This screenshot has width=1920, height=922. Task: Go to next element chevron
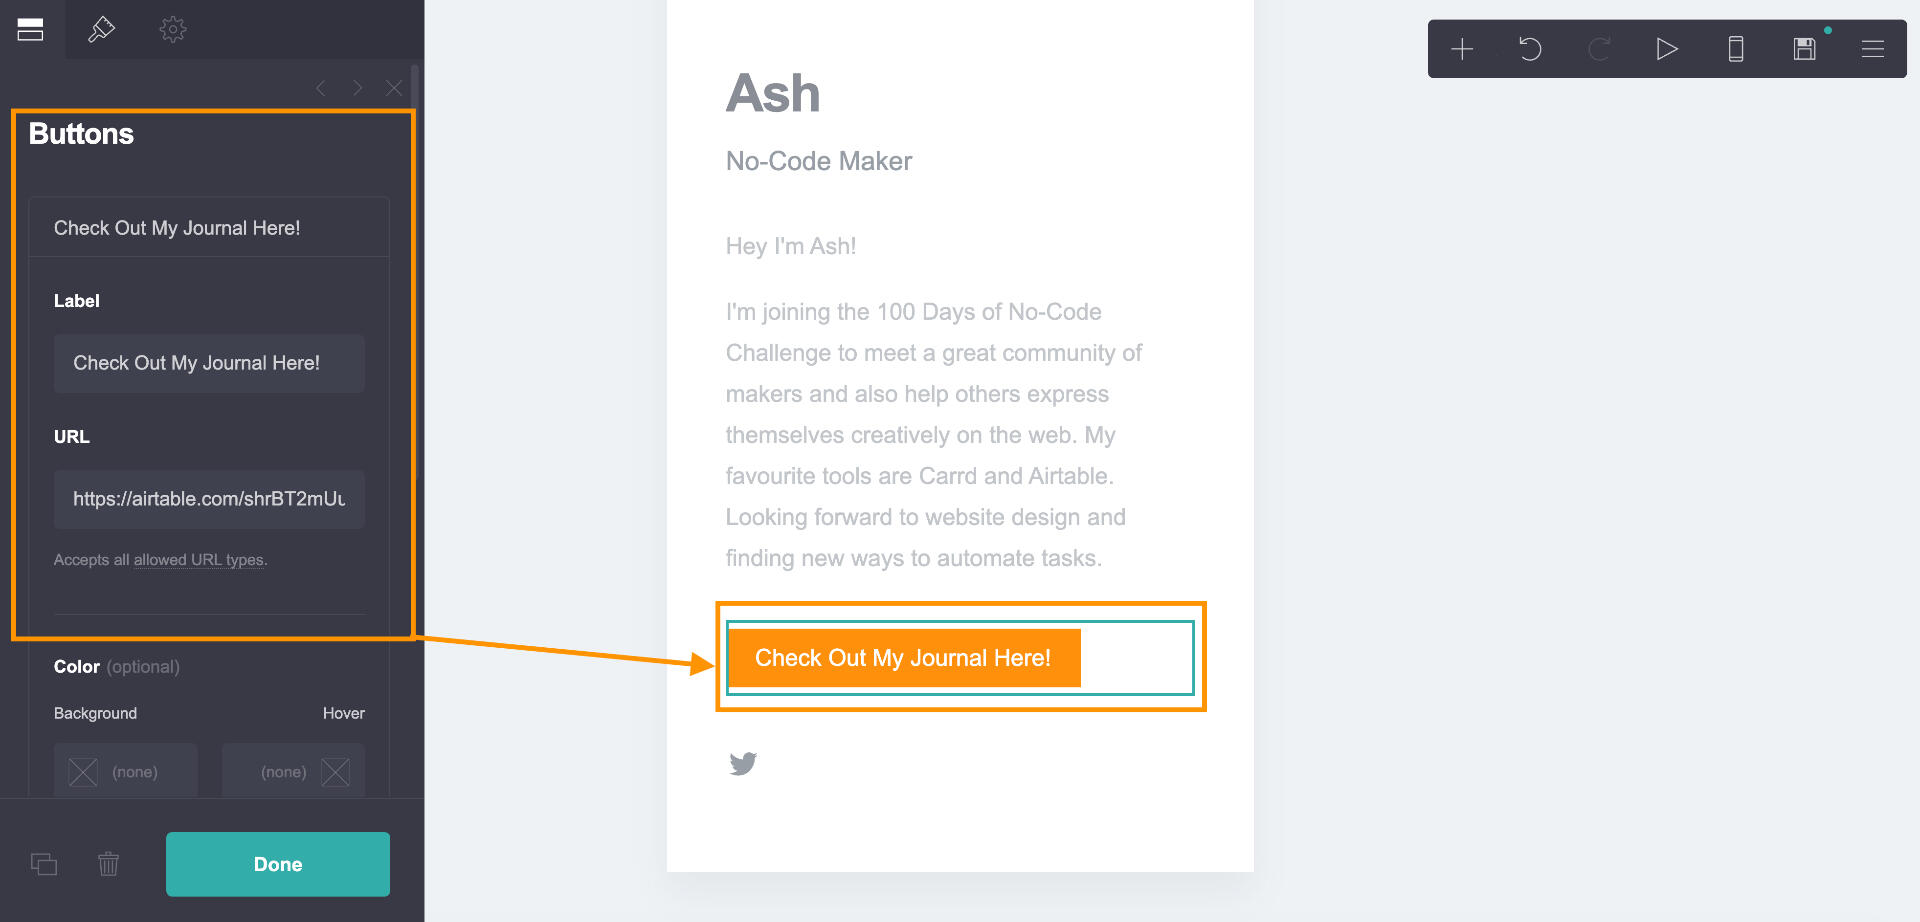(x=357, y=88)
